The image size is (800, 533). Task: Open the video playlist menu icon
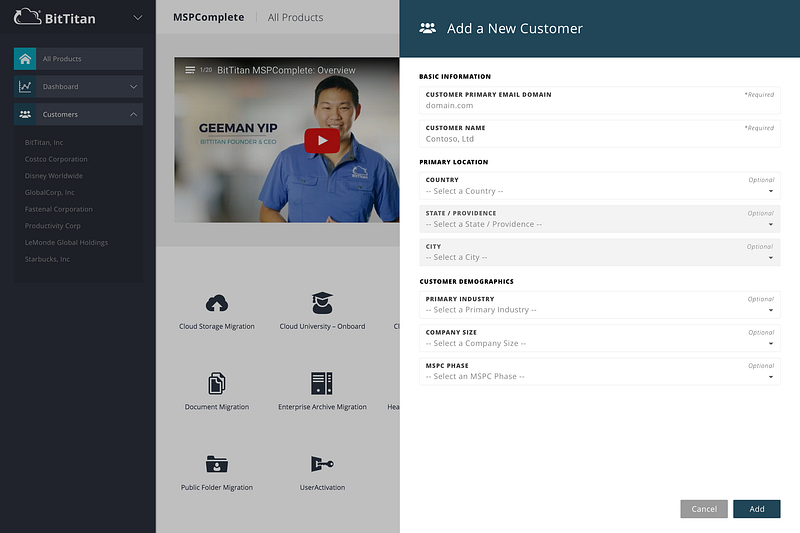[x=190, y=70]
